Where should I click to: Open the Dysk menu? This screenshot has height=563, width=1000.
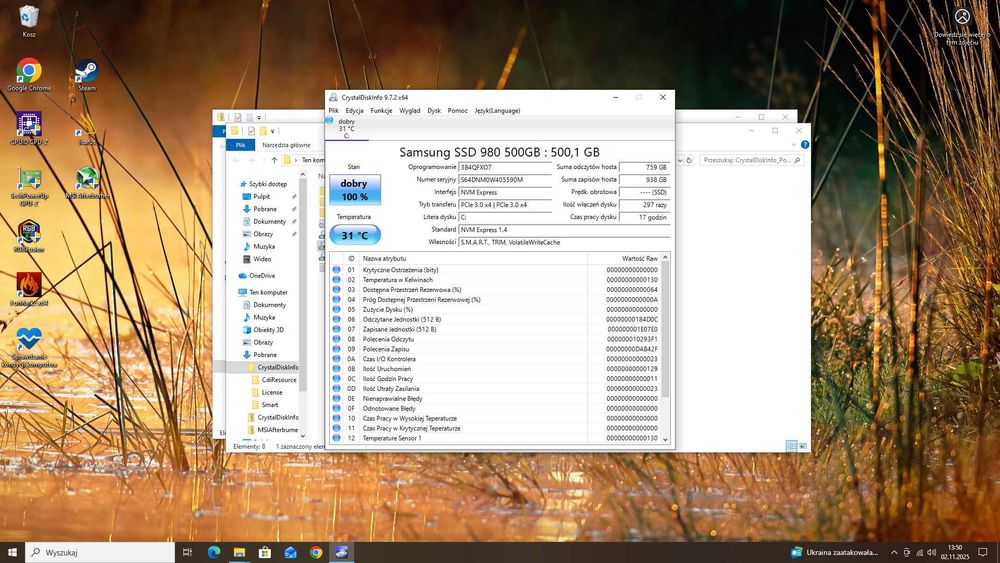pos(434,111)
